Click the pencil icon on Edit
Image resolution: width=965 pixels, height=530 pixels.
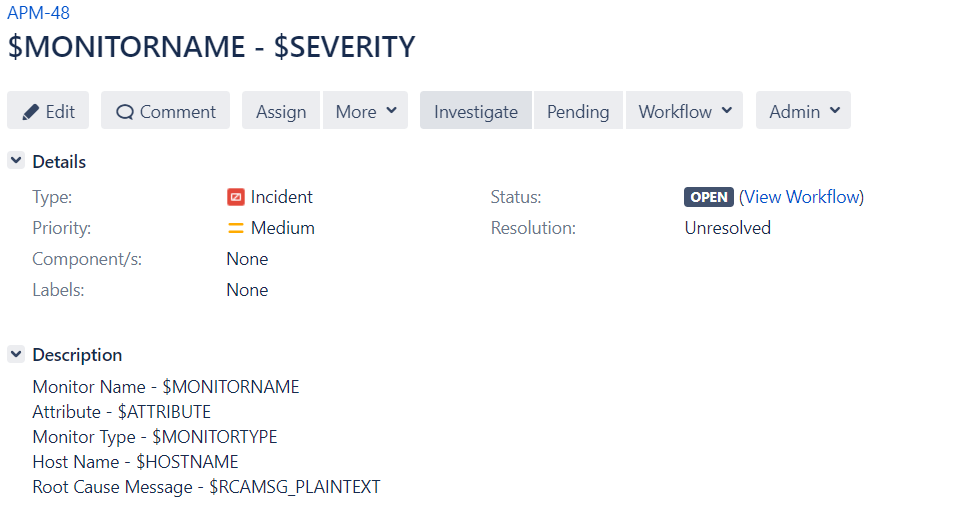(31, 112)
